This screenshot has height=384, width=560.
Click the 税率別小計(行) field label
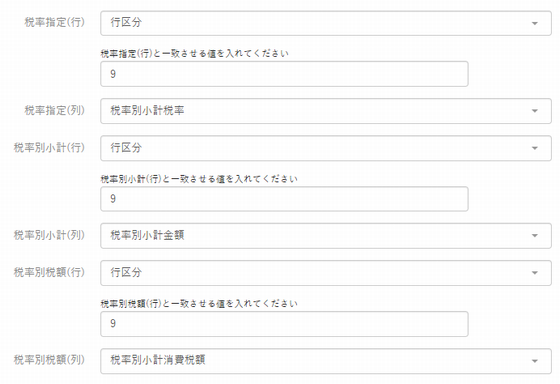coord(49,148)
